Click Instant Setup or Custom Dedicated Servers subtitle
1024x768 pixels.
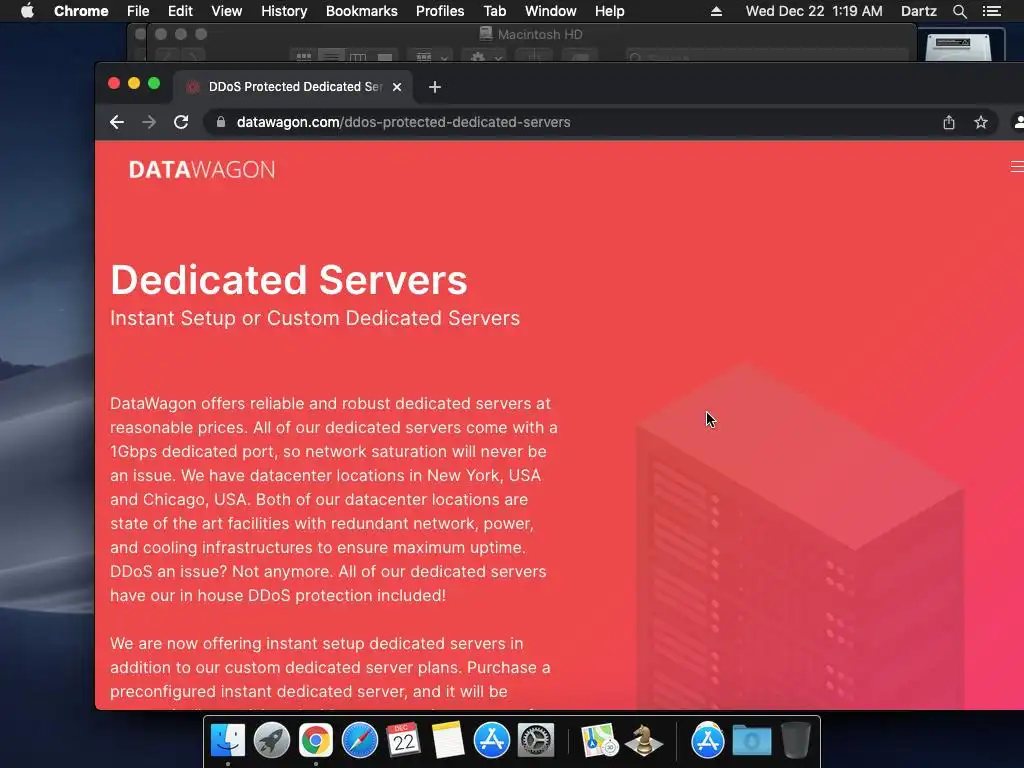315,318
